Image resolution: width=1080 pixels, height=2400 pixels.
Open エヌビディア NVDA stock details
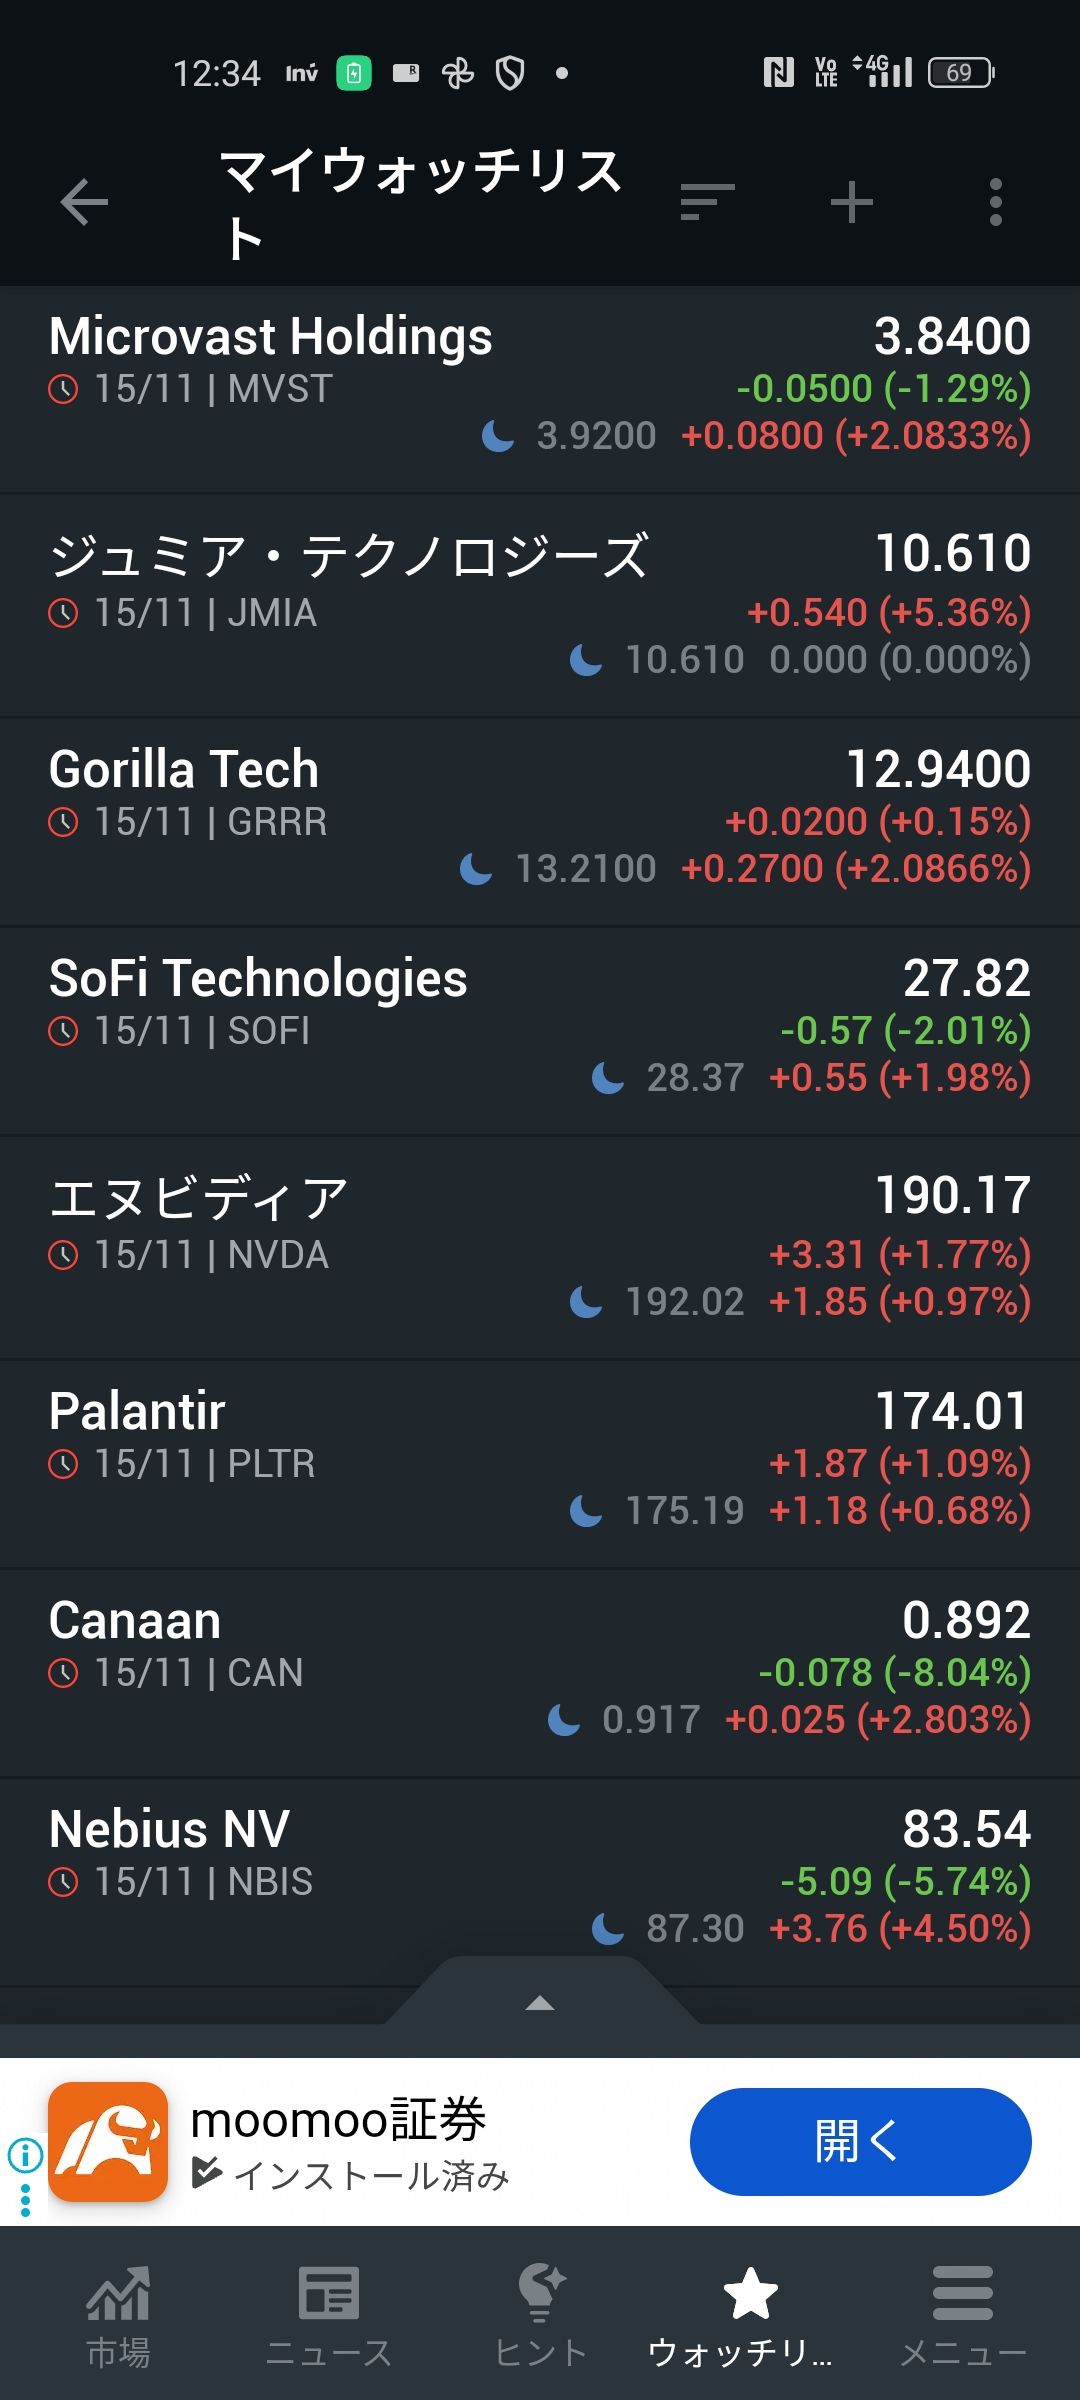click(x=540, y=1247)
